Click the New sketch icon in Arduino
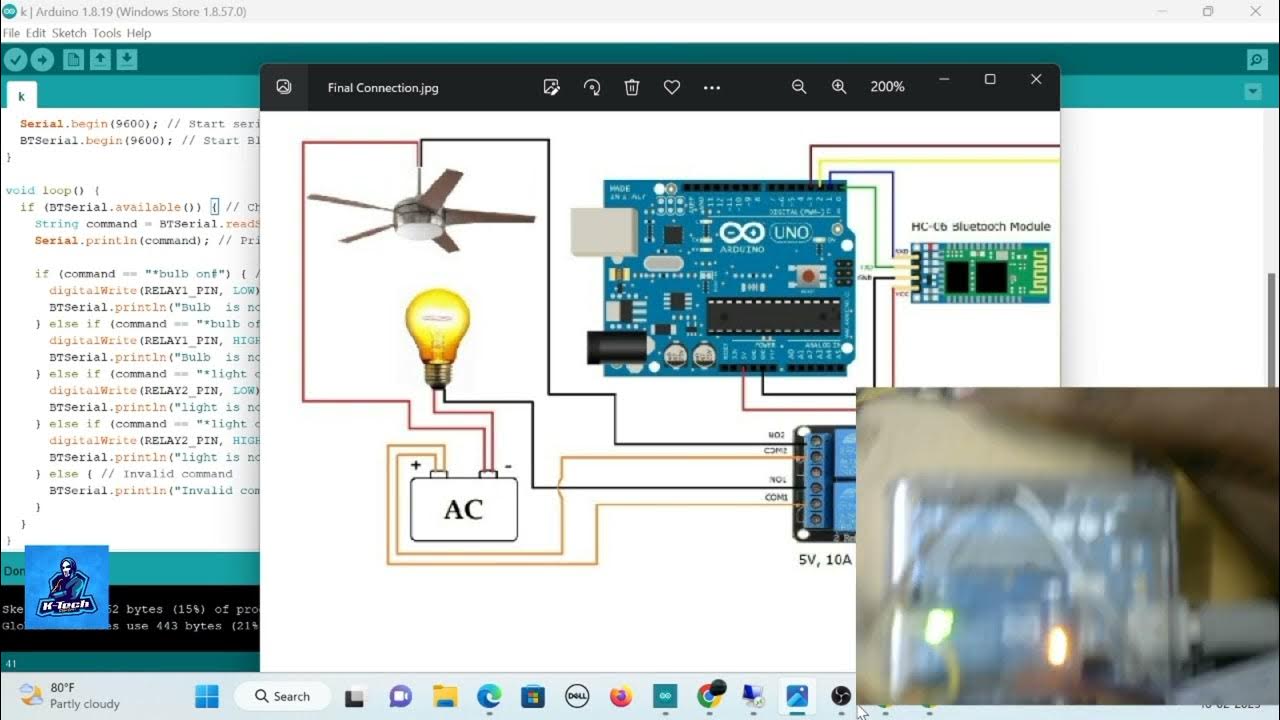1280x720 pixels. [x=74, y=60]
